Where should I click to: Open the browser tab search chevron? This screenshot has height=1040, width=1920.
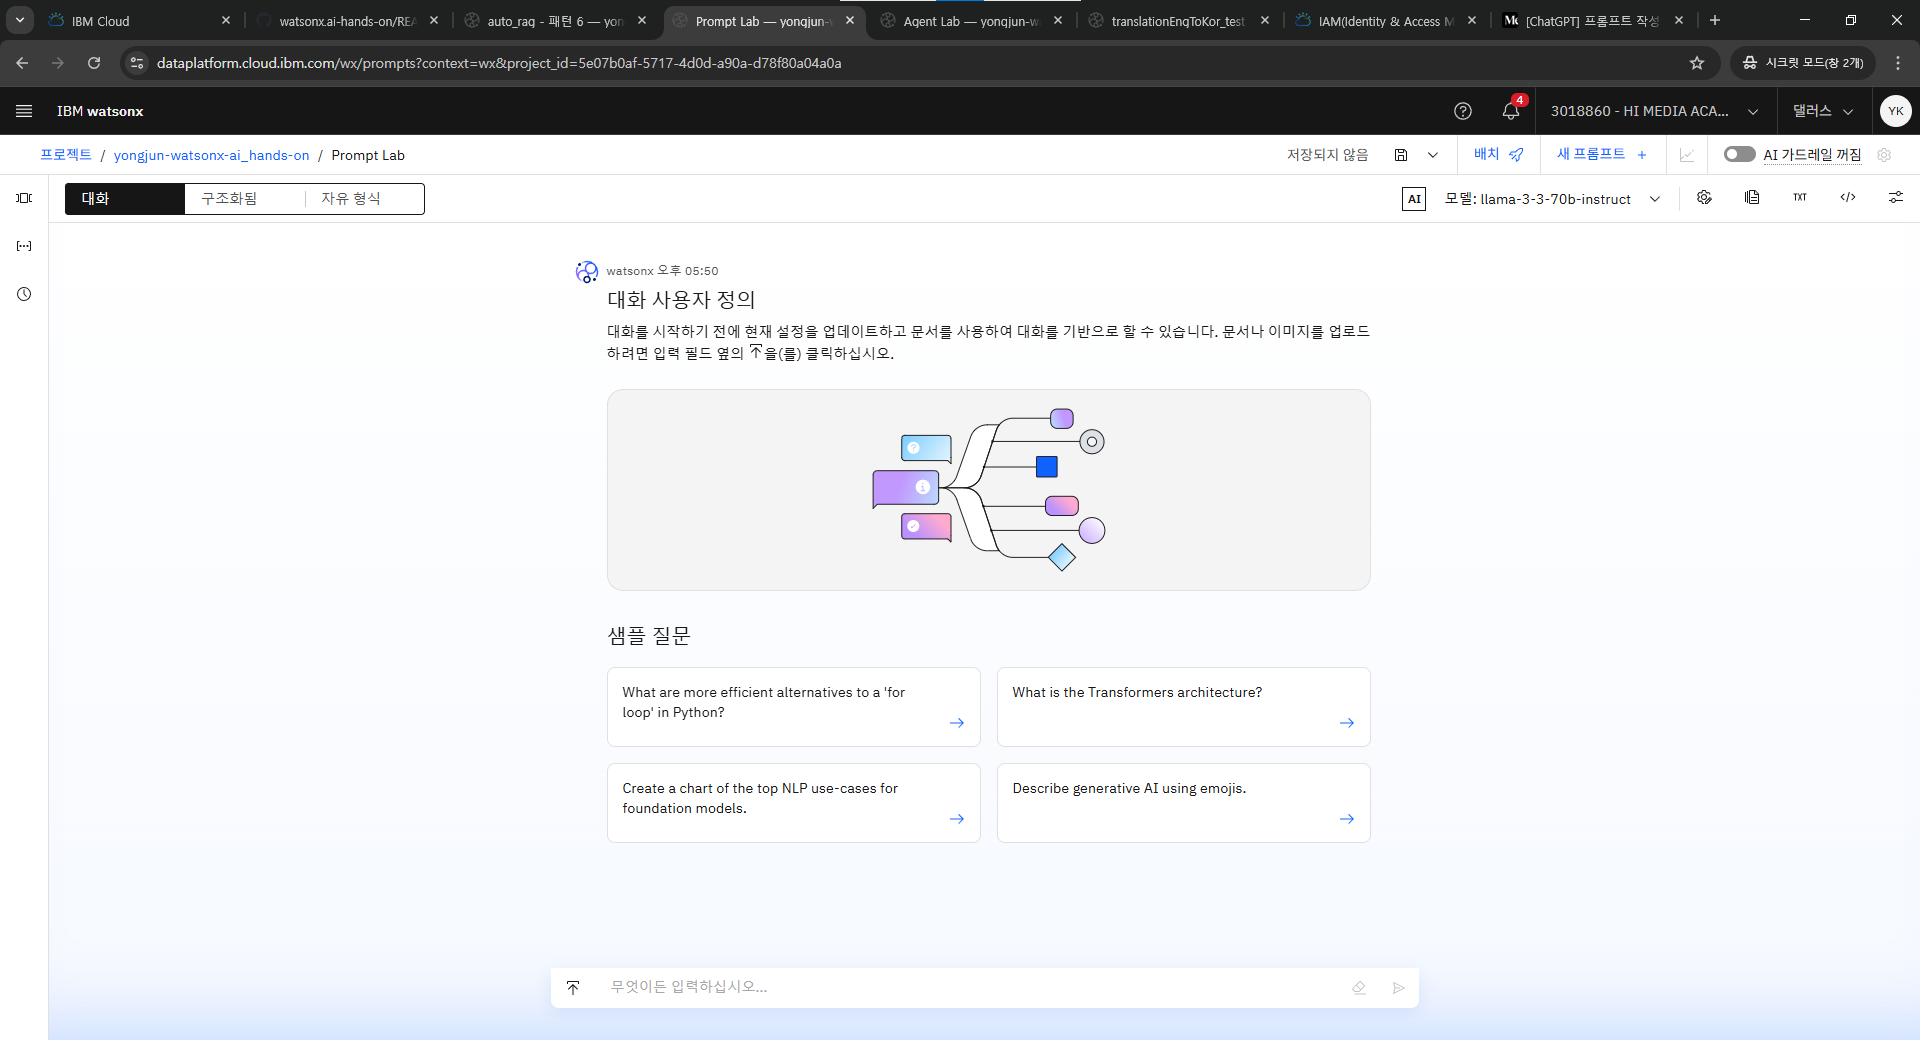click(x=20, y=20)
